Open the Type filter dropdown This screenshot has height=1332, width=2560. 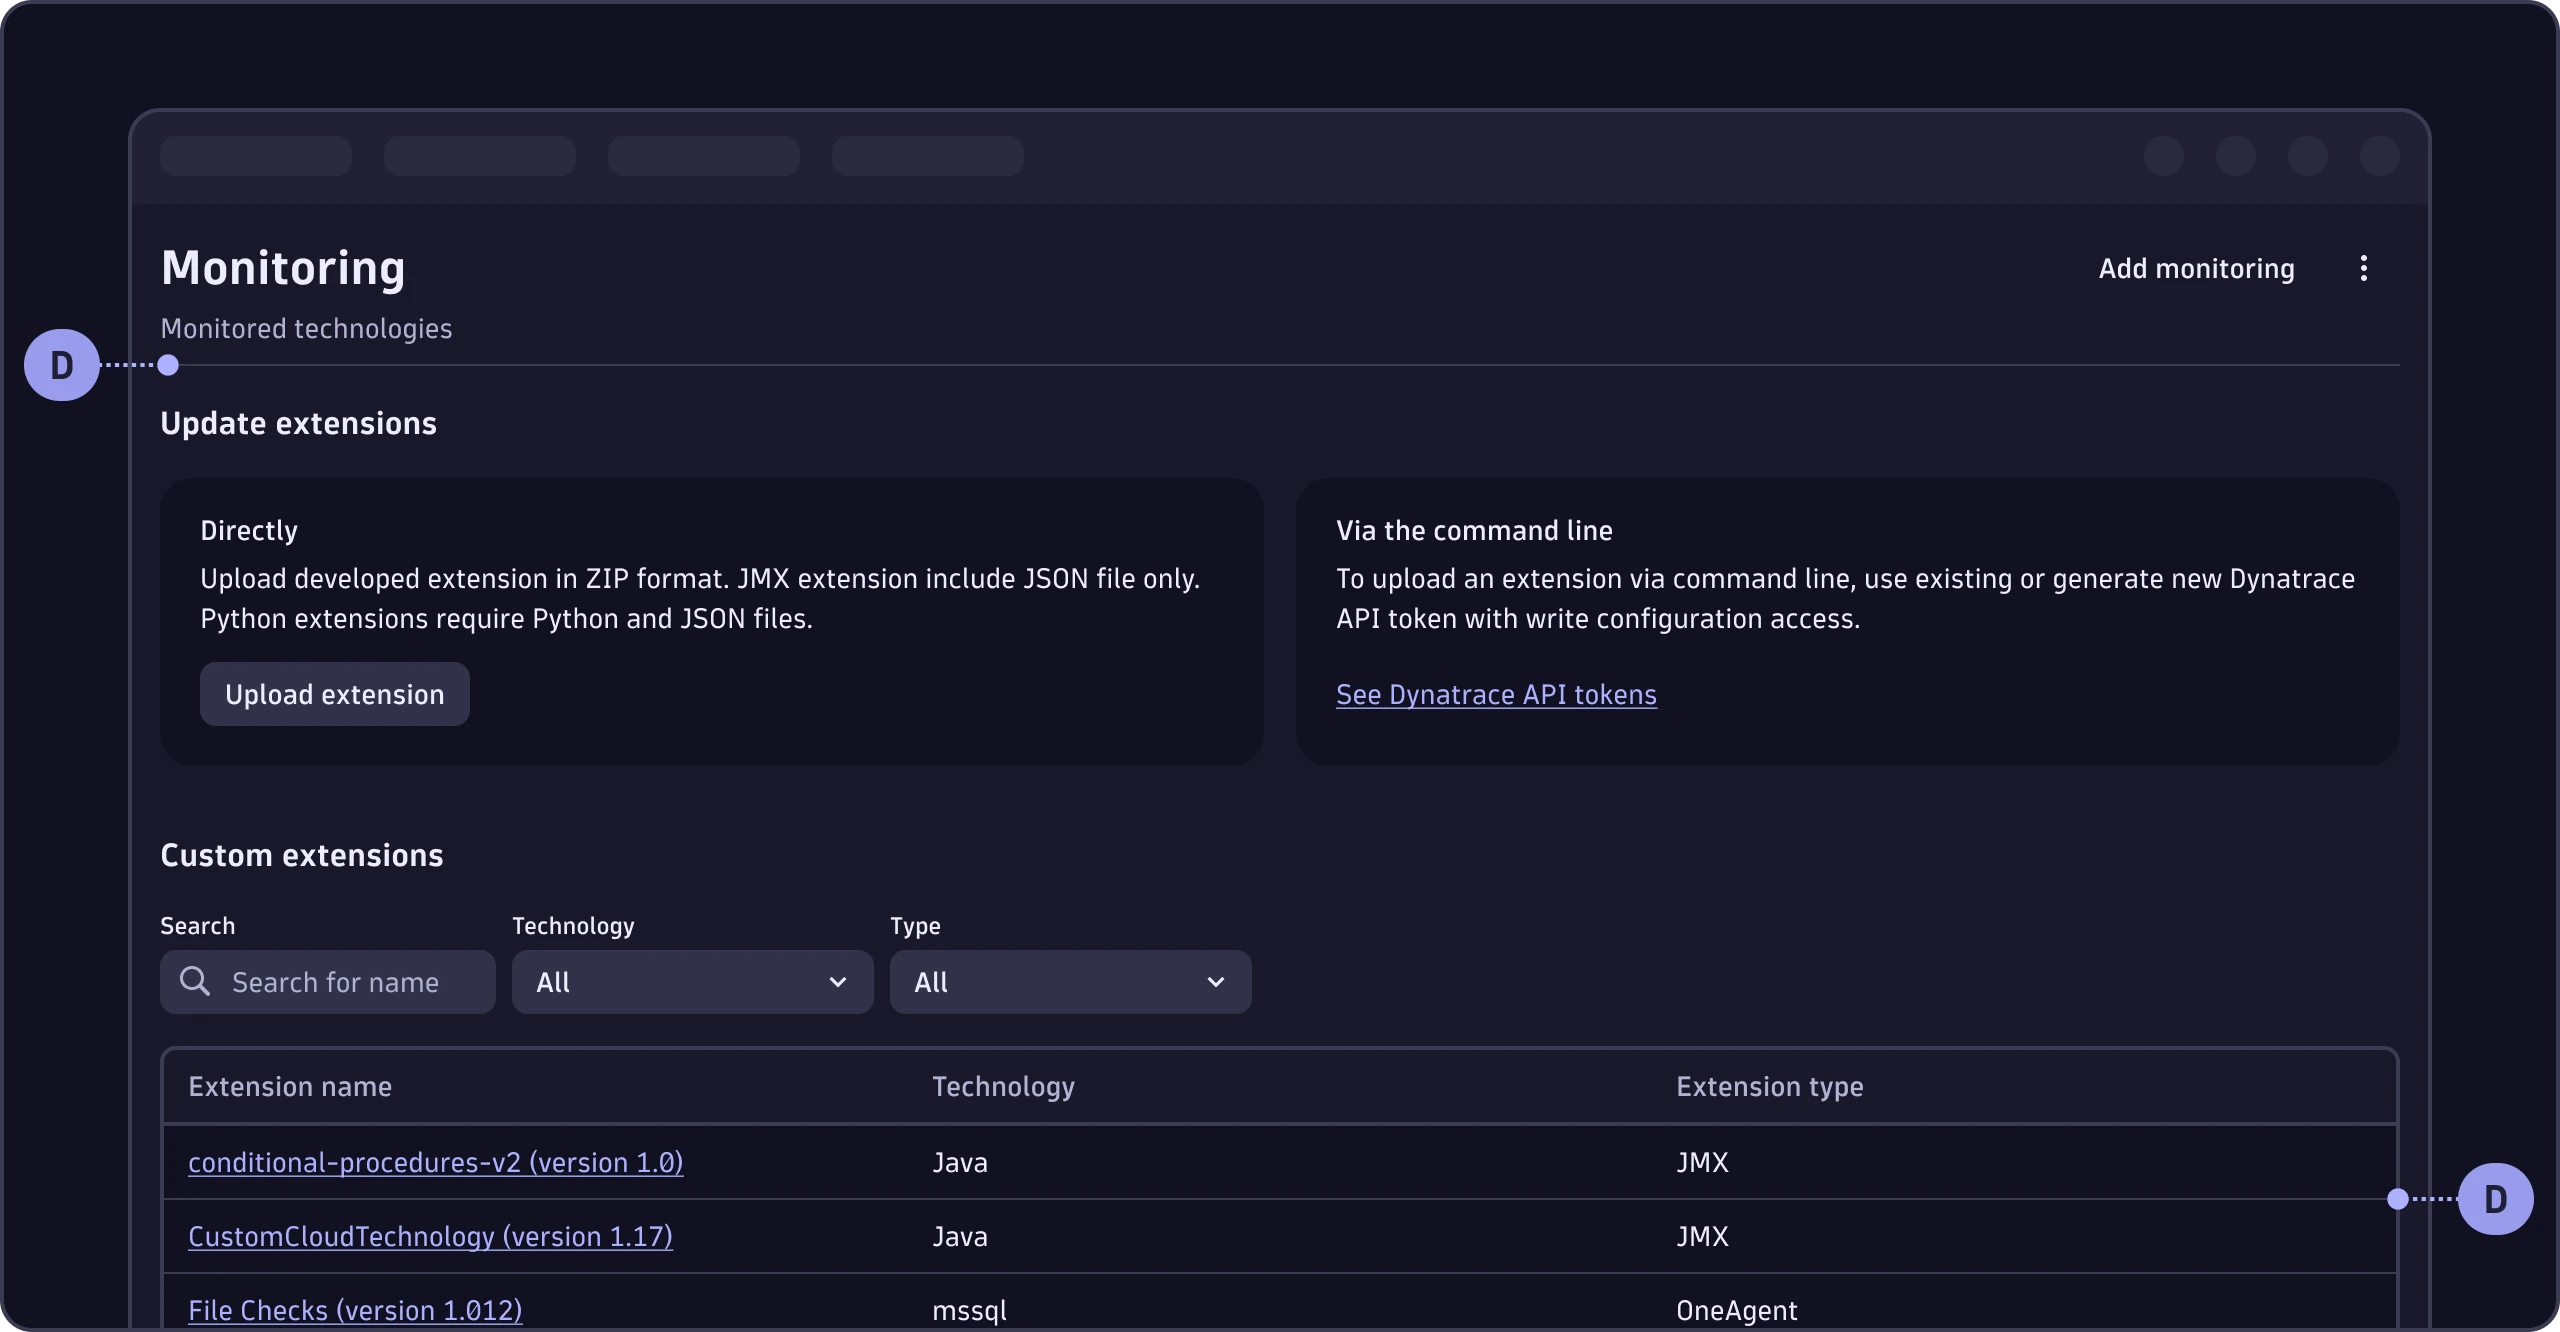pyautogui.click(x=1071, y=982)
